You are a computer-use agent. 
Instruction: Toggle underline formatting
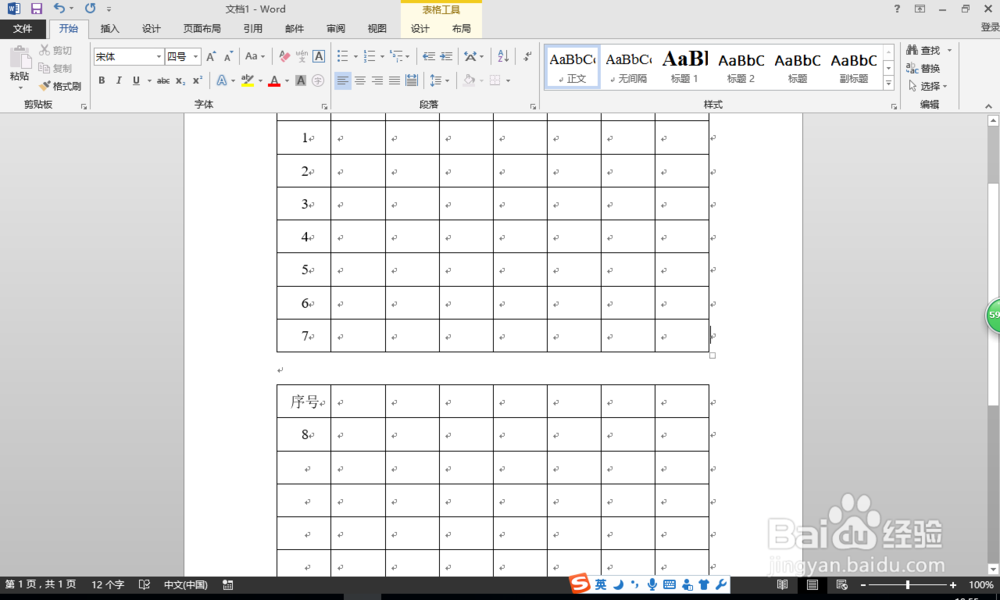click(x=136, y=80)
